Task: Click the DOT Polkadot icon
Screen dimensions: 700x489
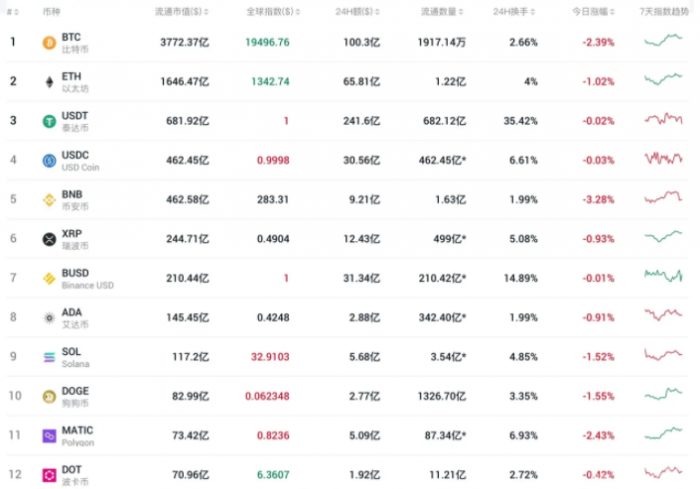Action: coord(48,475)
